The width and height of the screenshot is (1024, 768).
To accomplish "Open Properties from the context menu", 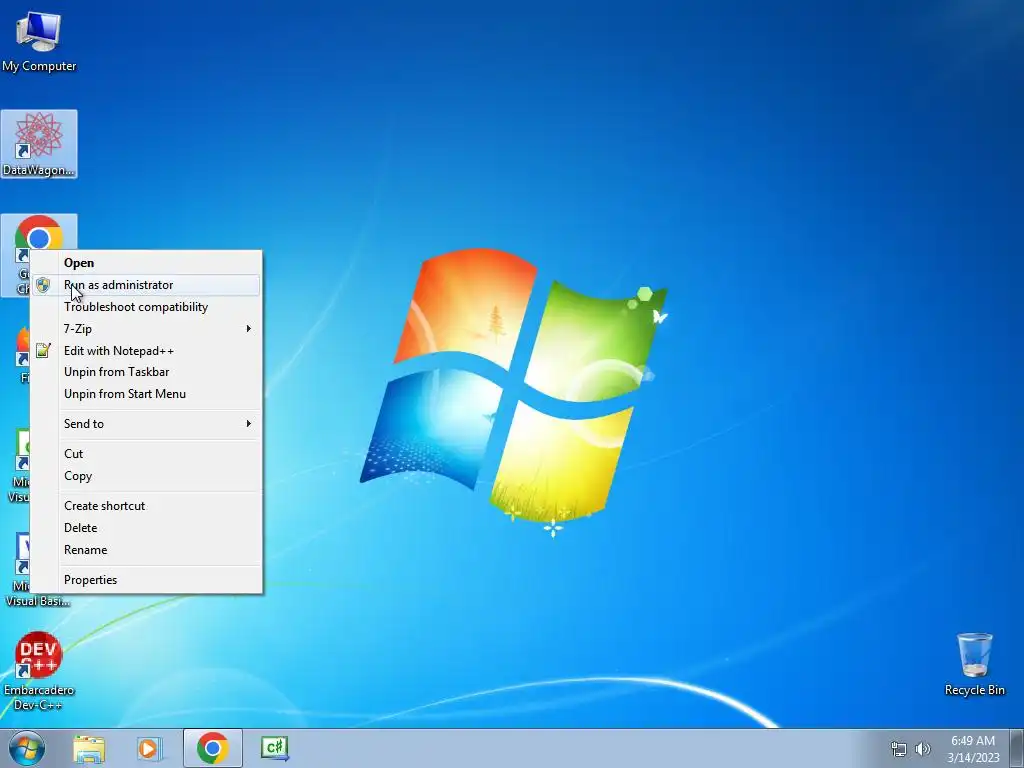I will click(146, 580).
